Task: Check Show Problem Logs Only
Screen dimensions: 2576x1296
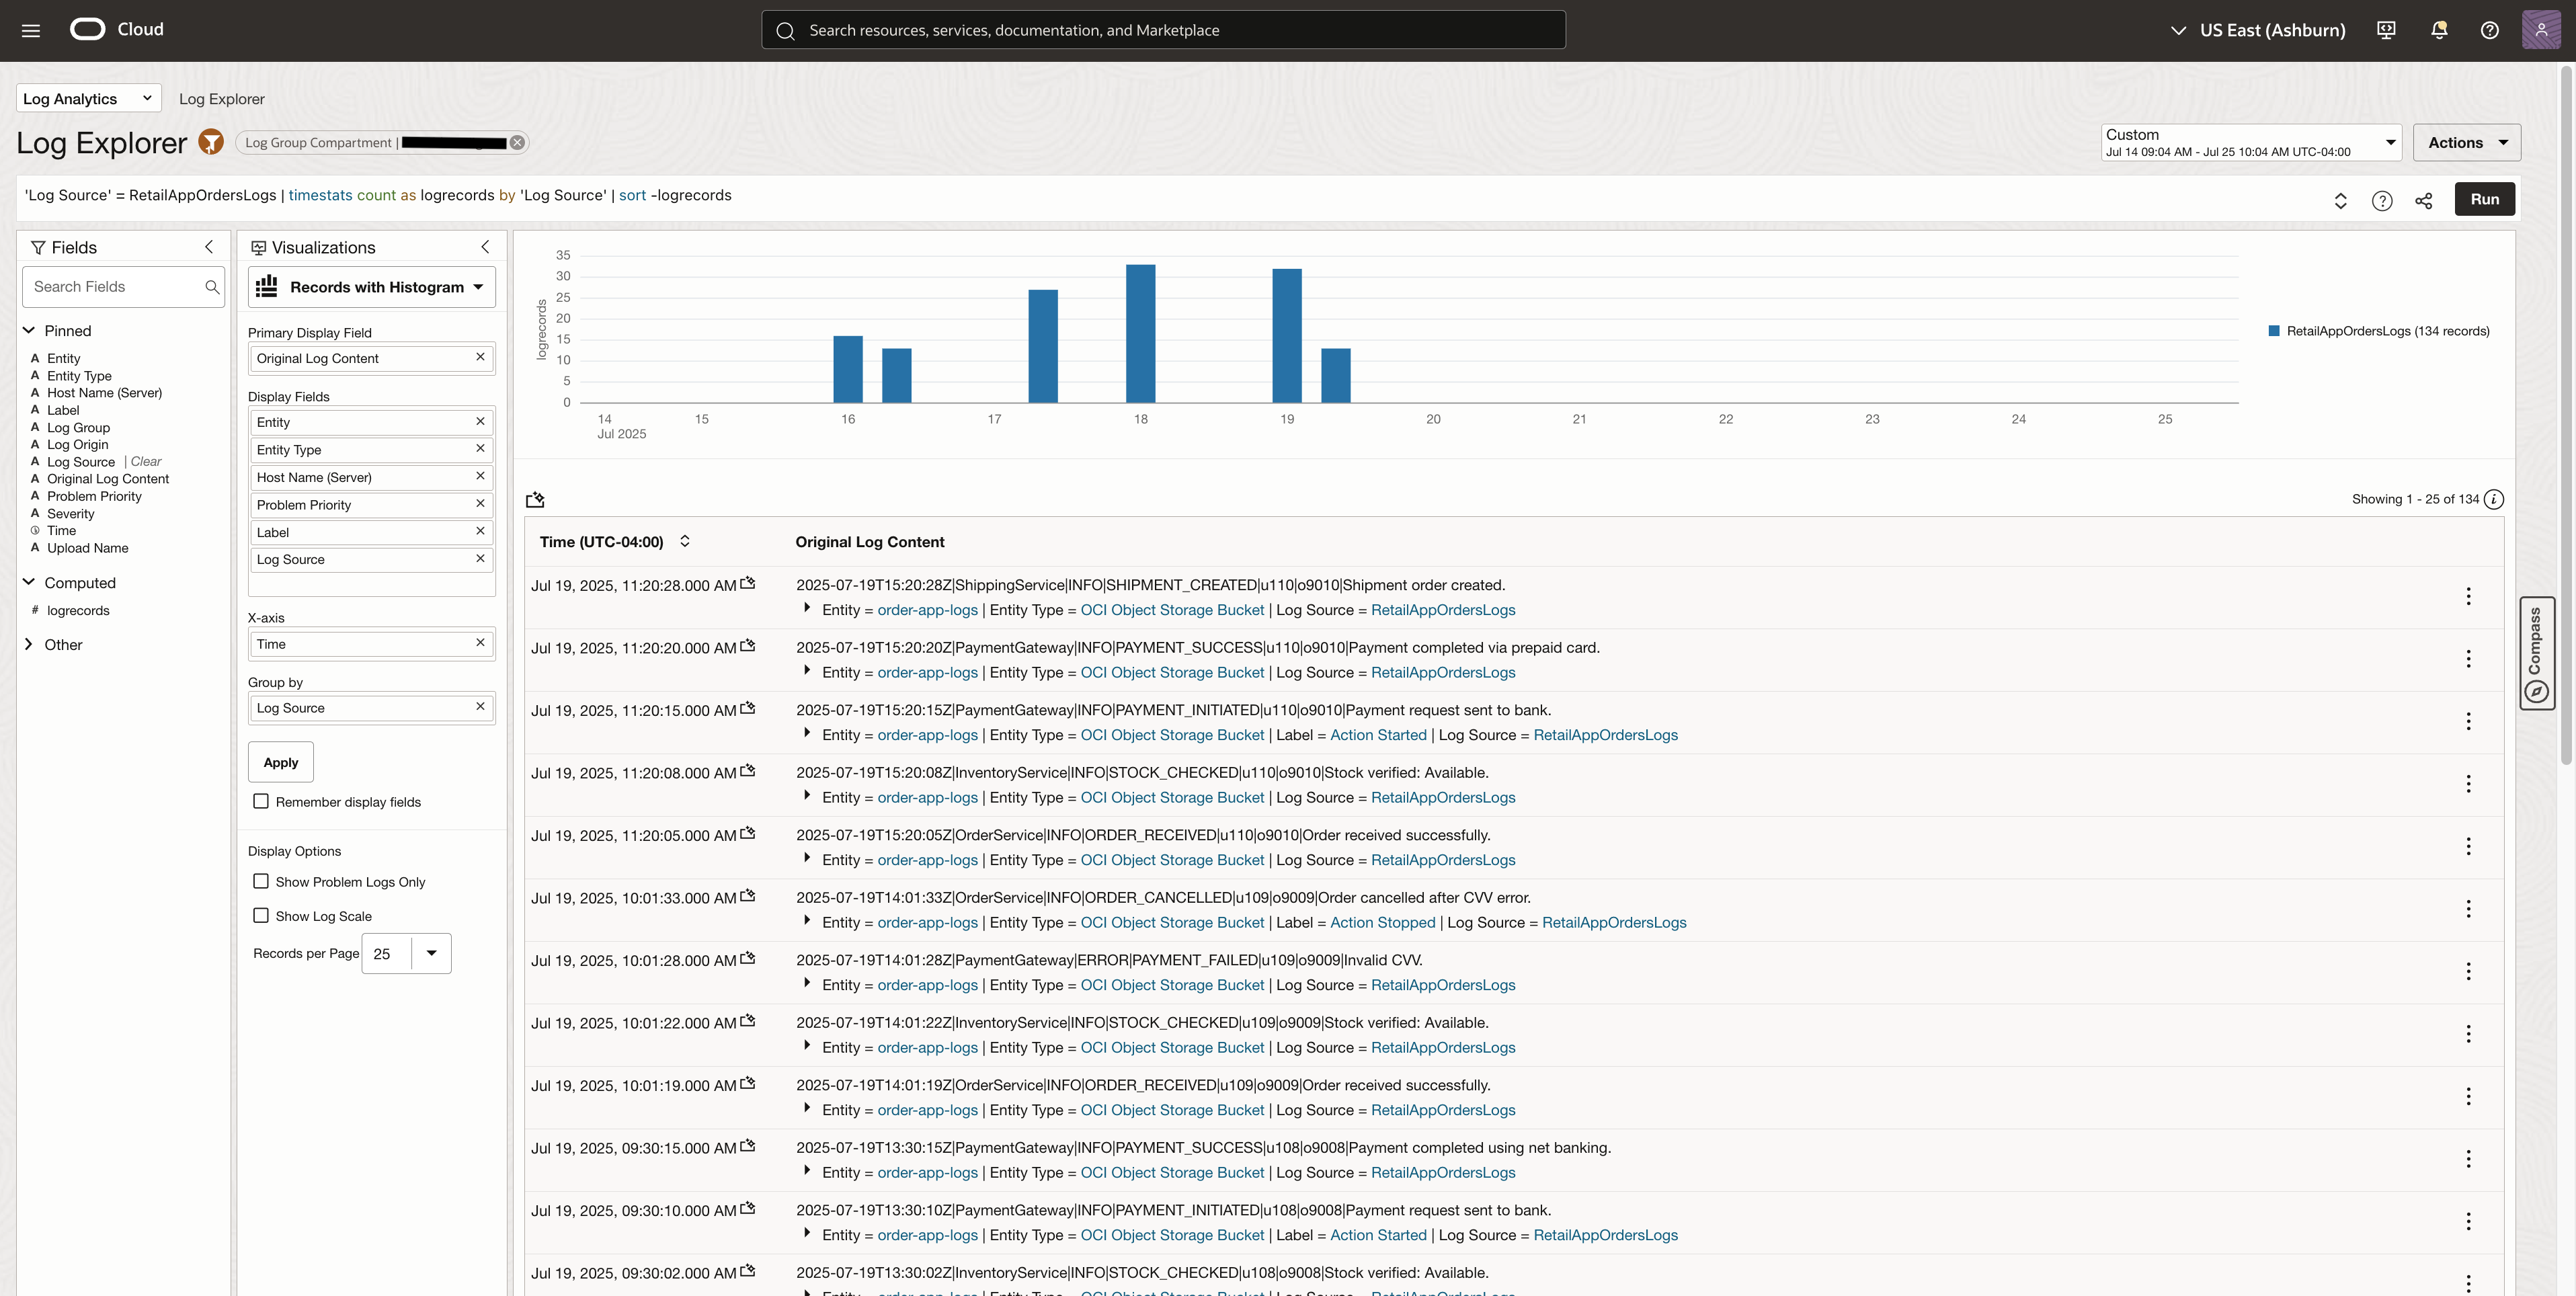Action: pos(261,881)
